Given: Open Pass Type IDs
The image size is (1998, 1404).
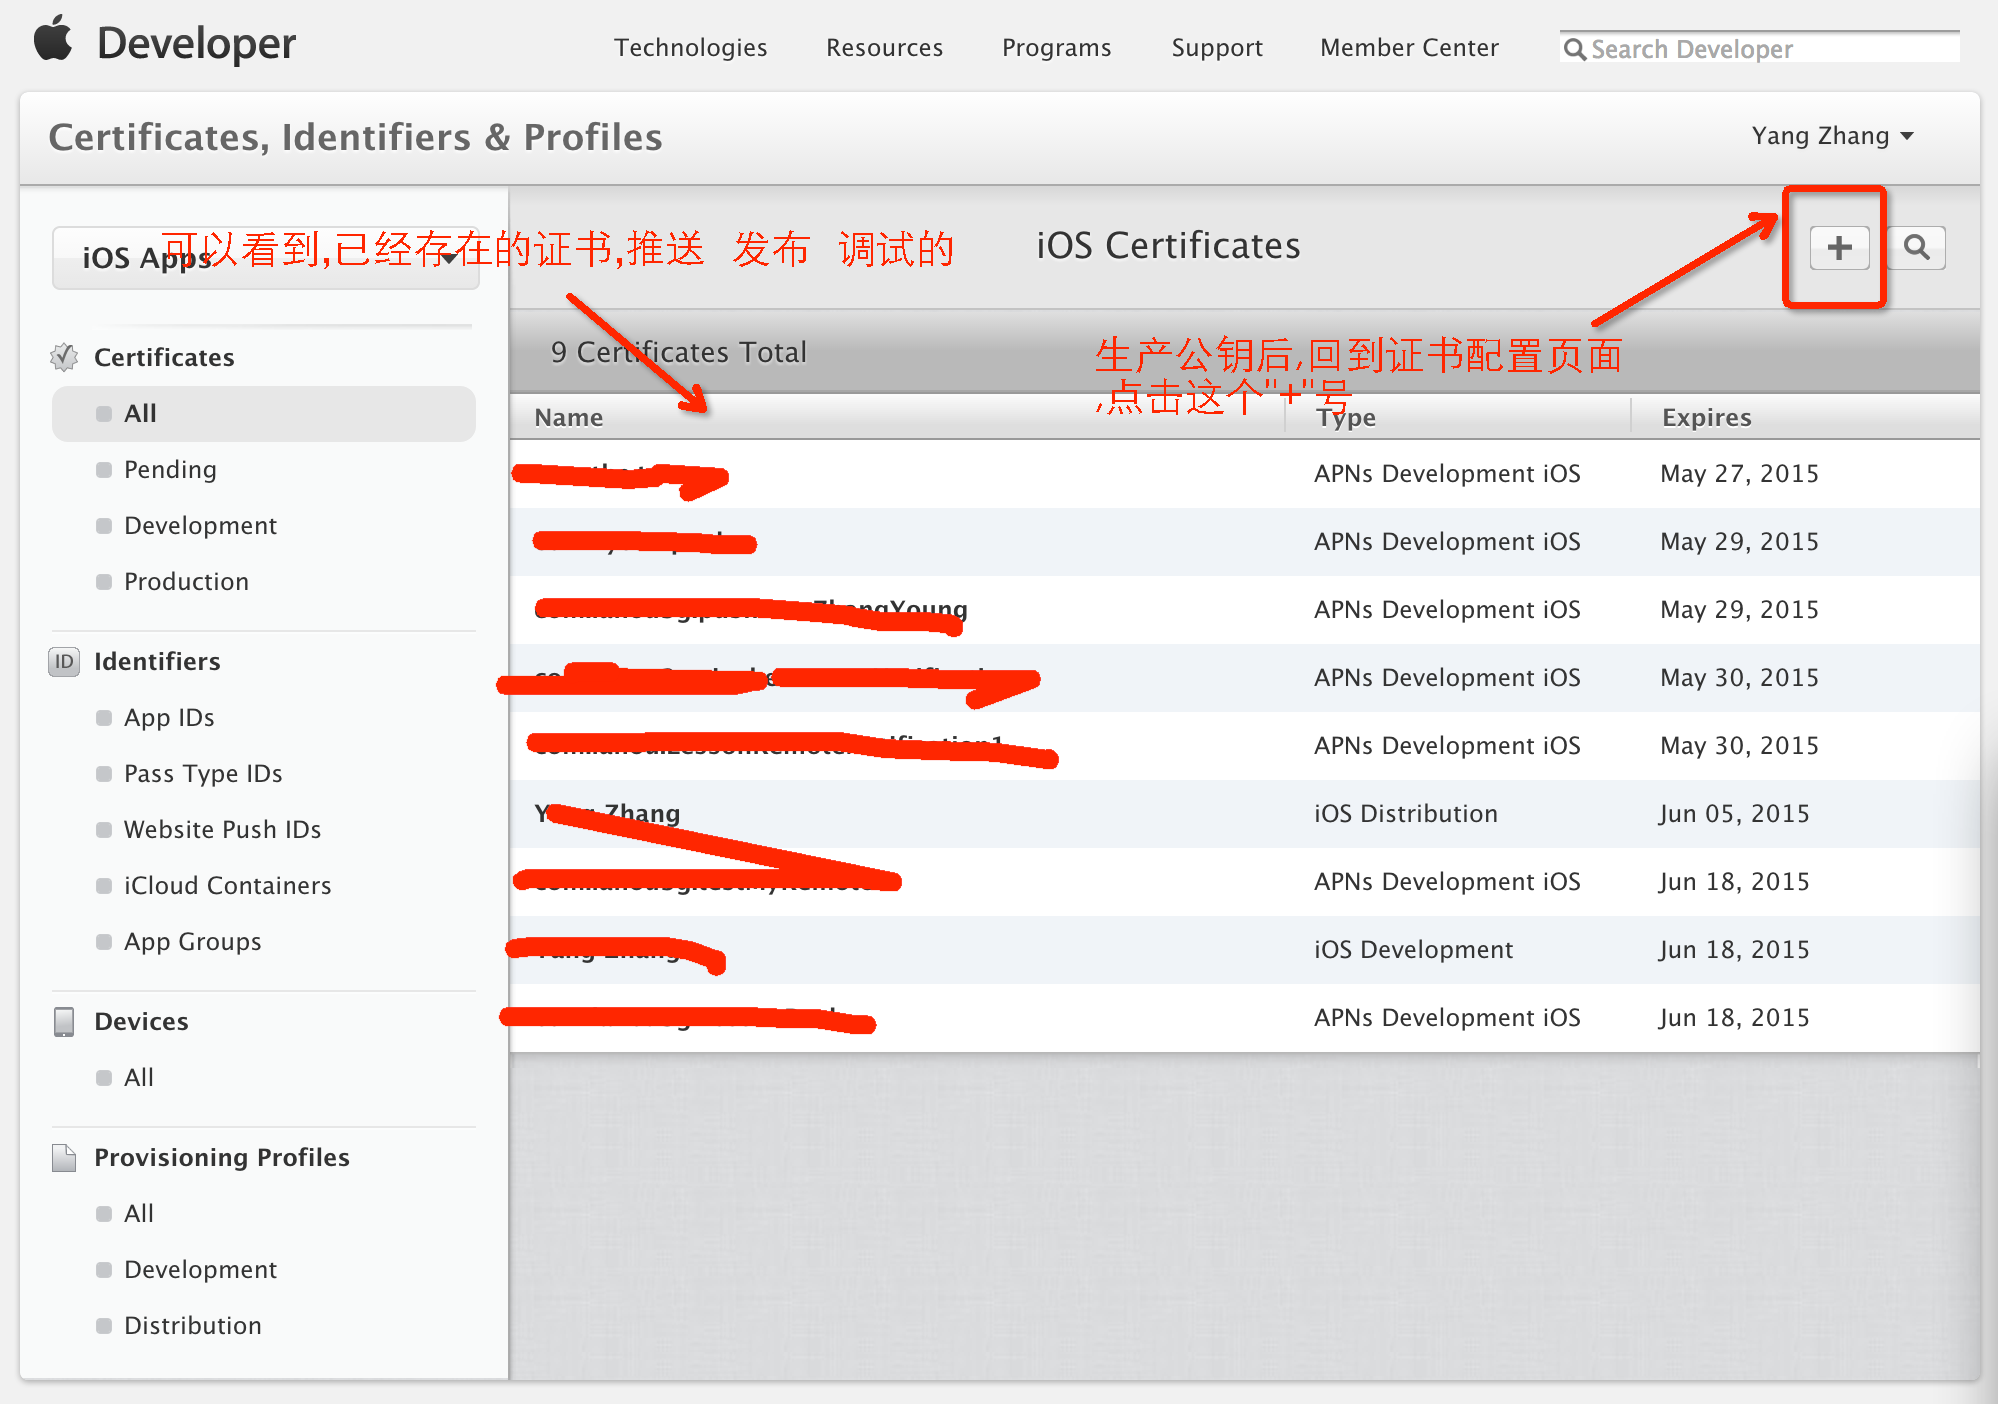Looking at the screenshot, I should click(x=203, y=773).
